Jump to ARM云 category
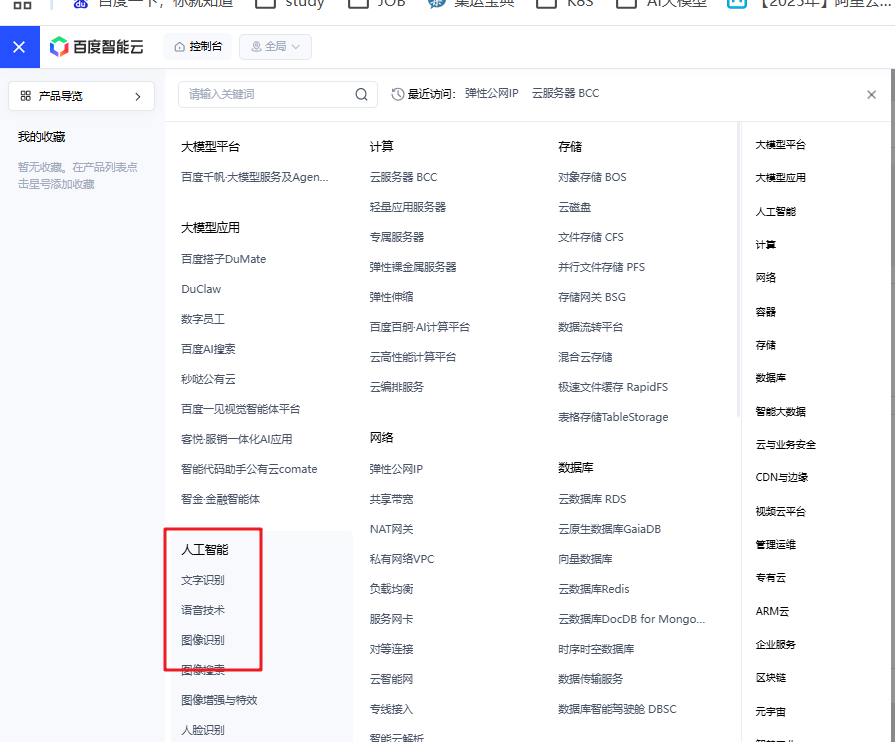 [772, 611]
